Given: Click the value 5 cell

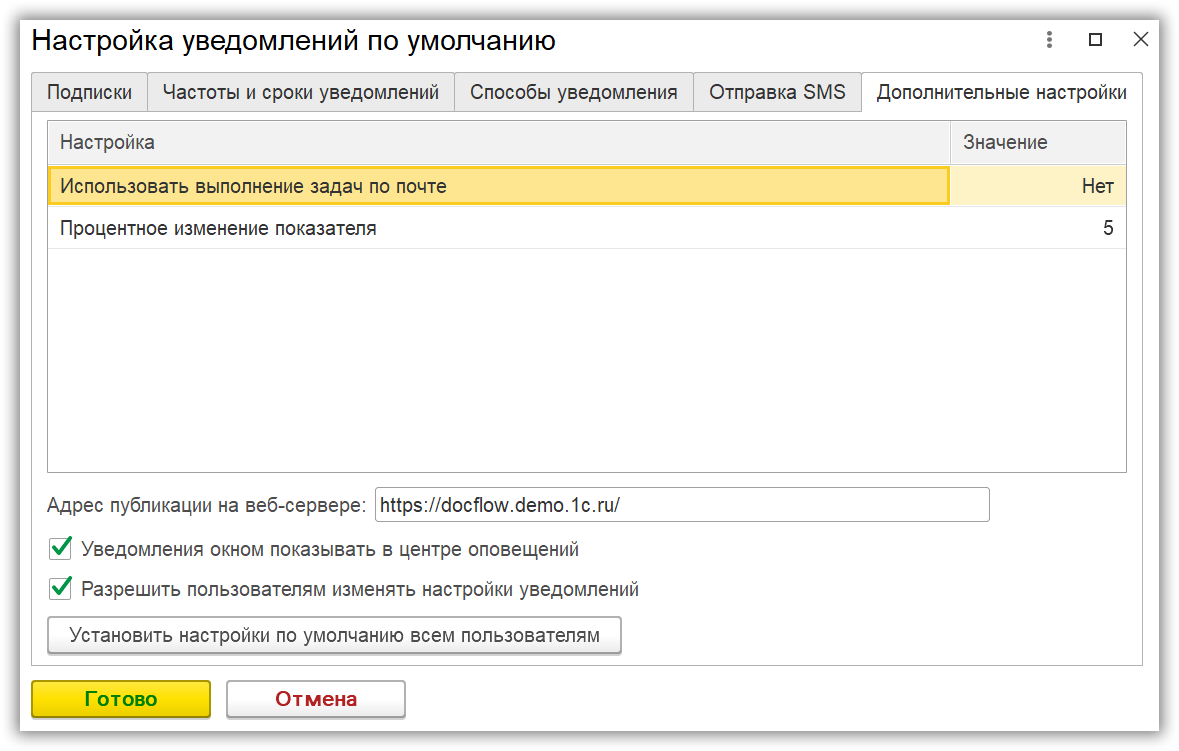Looking at the screenshot, I should click(1037, 228).
